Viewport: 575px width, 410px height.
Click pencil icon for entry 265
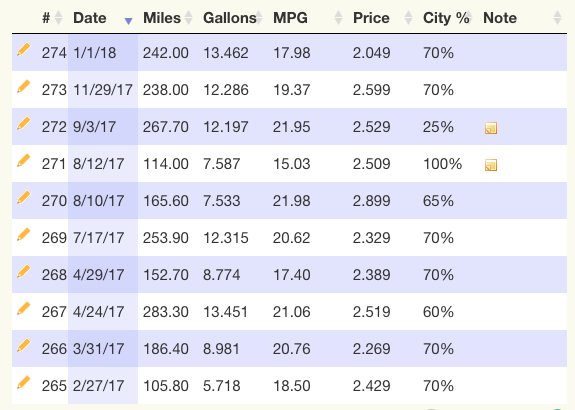click(23, 382)
